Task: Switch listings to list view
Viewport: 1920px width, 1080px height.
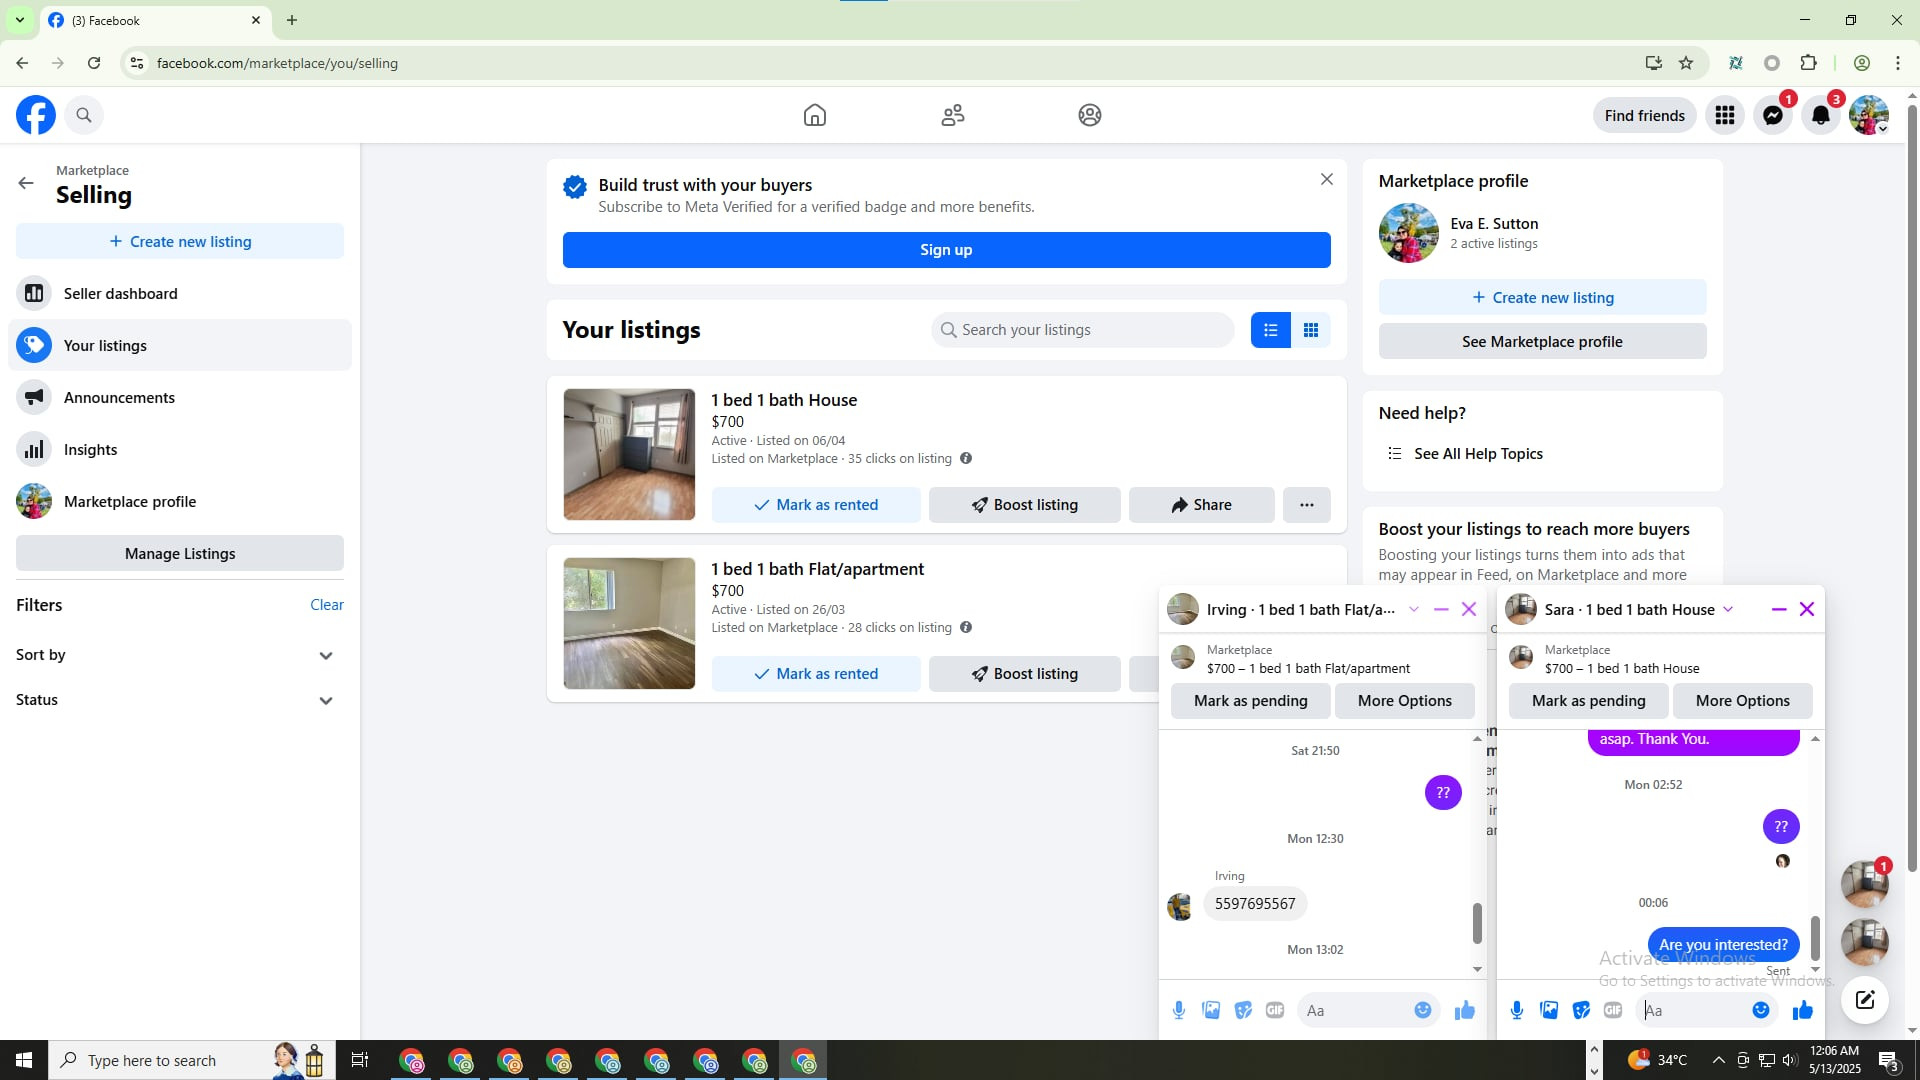Action: (x=1271, y=330)
